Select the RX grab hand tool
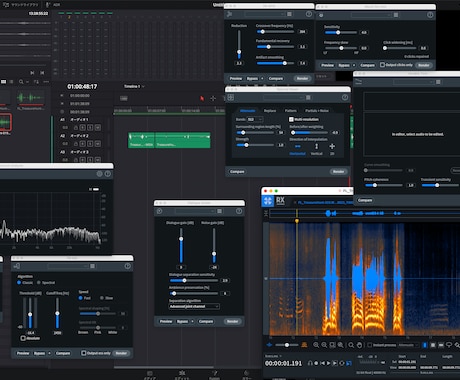 [x=359, y=345]
